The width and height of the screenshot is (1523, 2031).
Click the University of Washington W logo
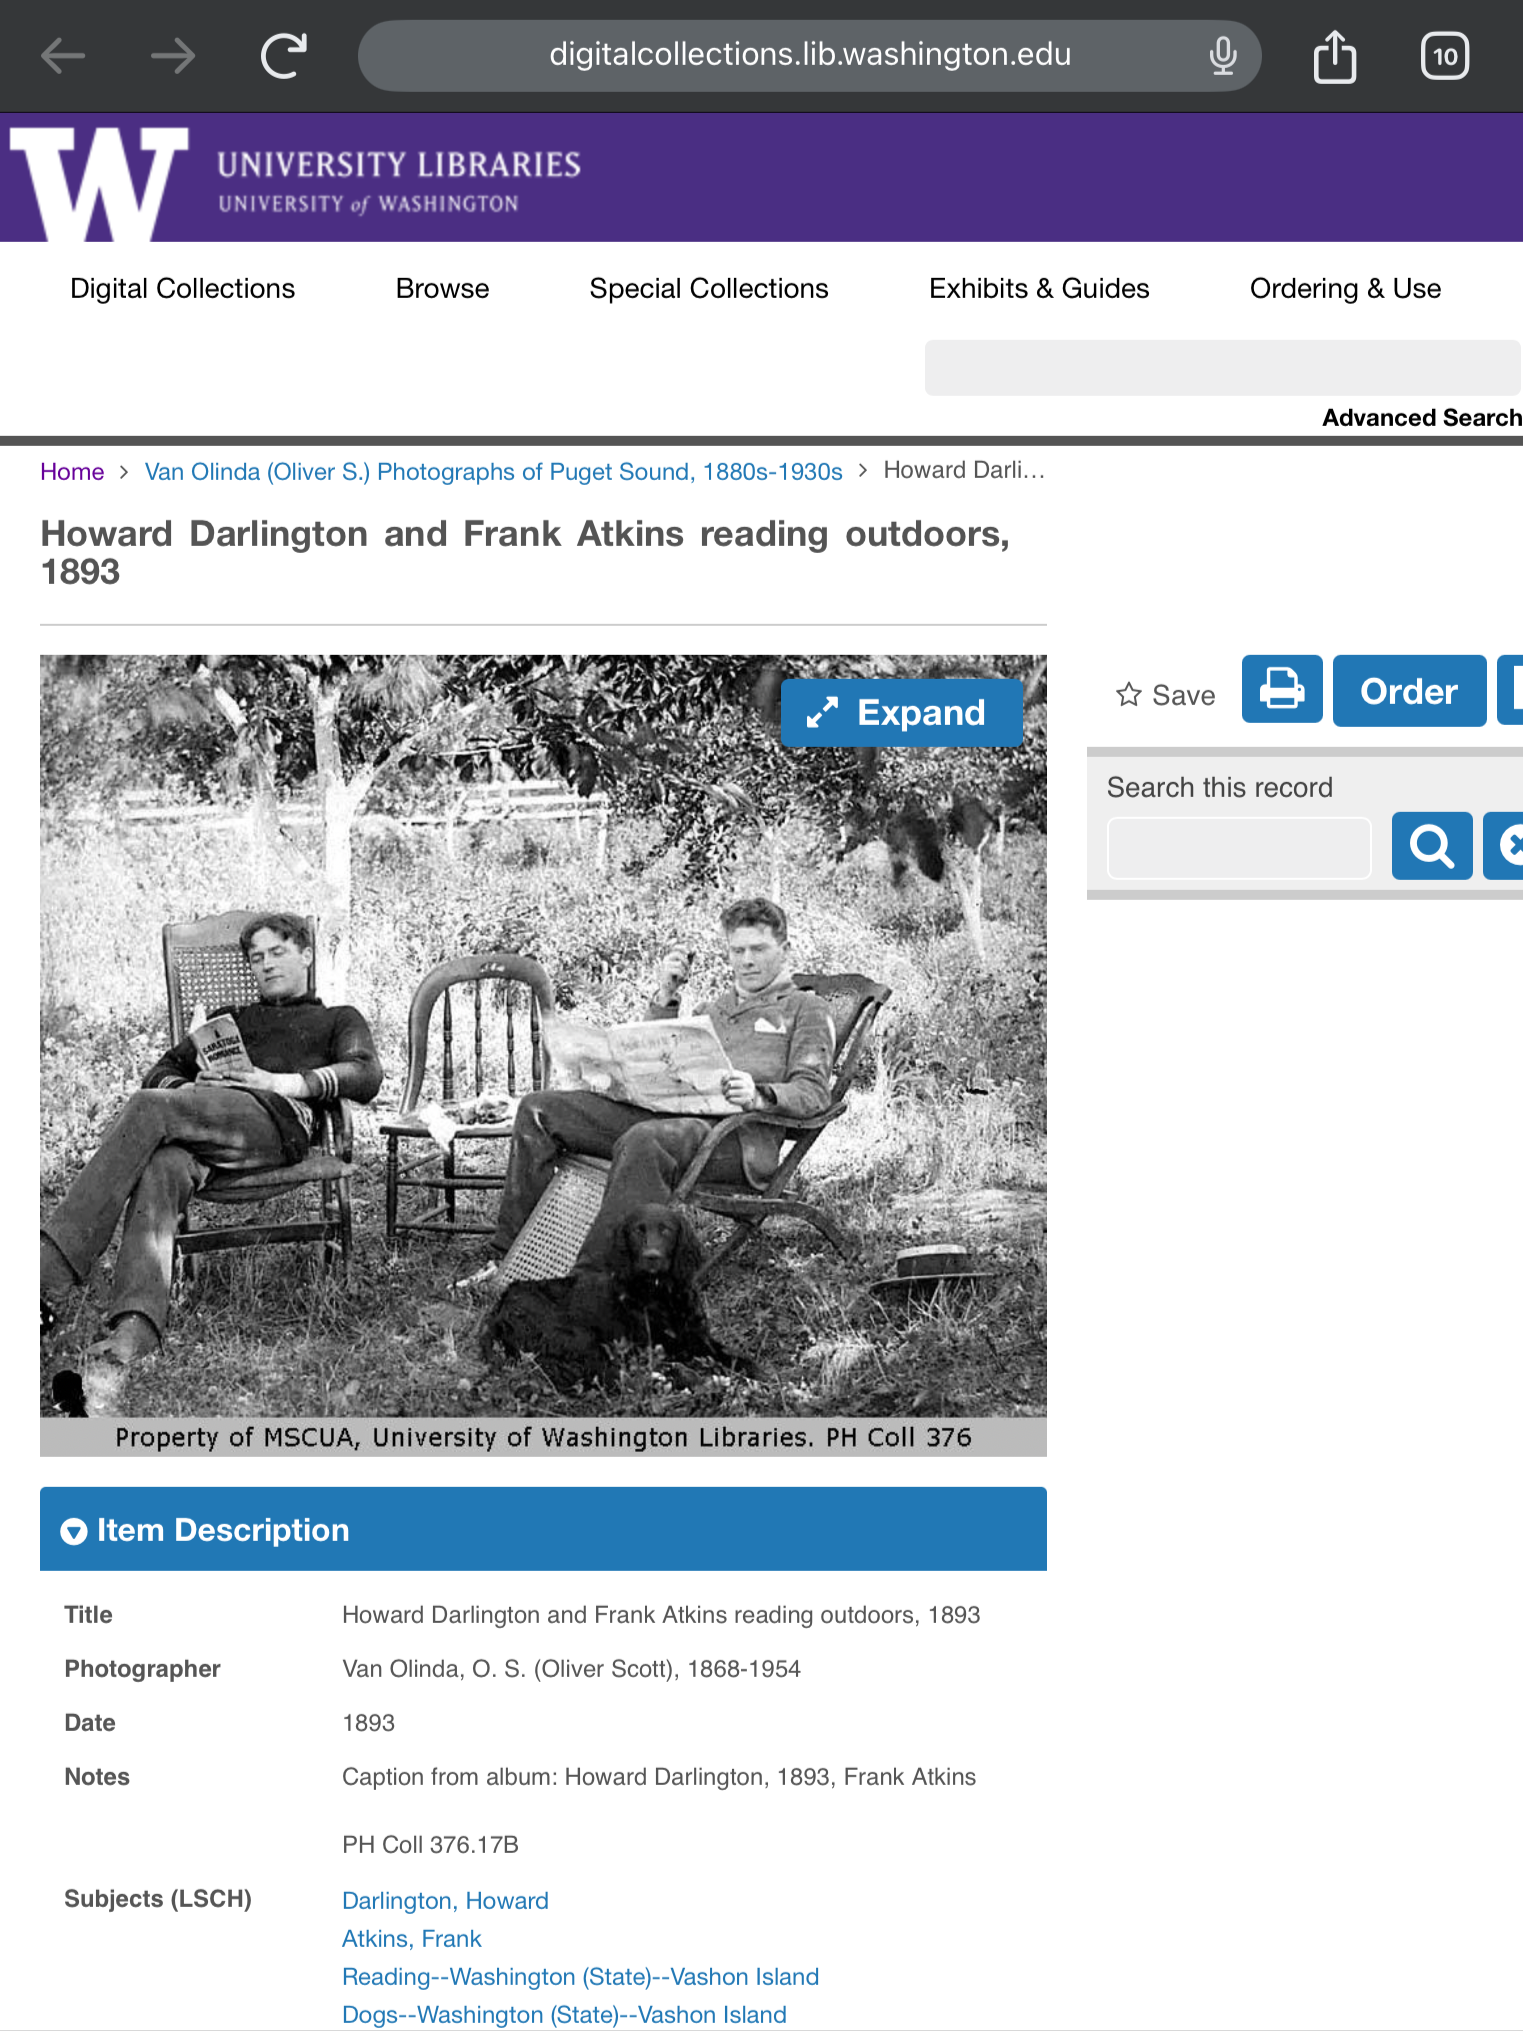(100, 182)
